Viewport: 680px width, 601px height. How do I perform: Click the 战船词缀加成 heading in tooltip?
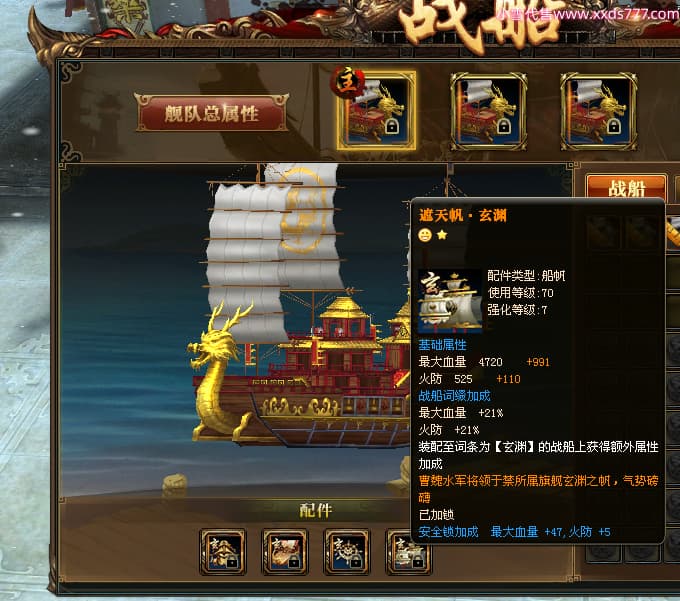tap(454, 395)
